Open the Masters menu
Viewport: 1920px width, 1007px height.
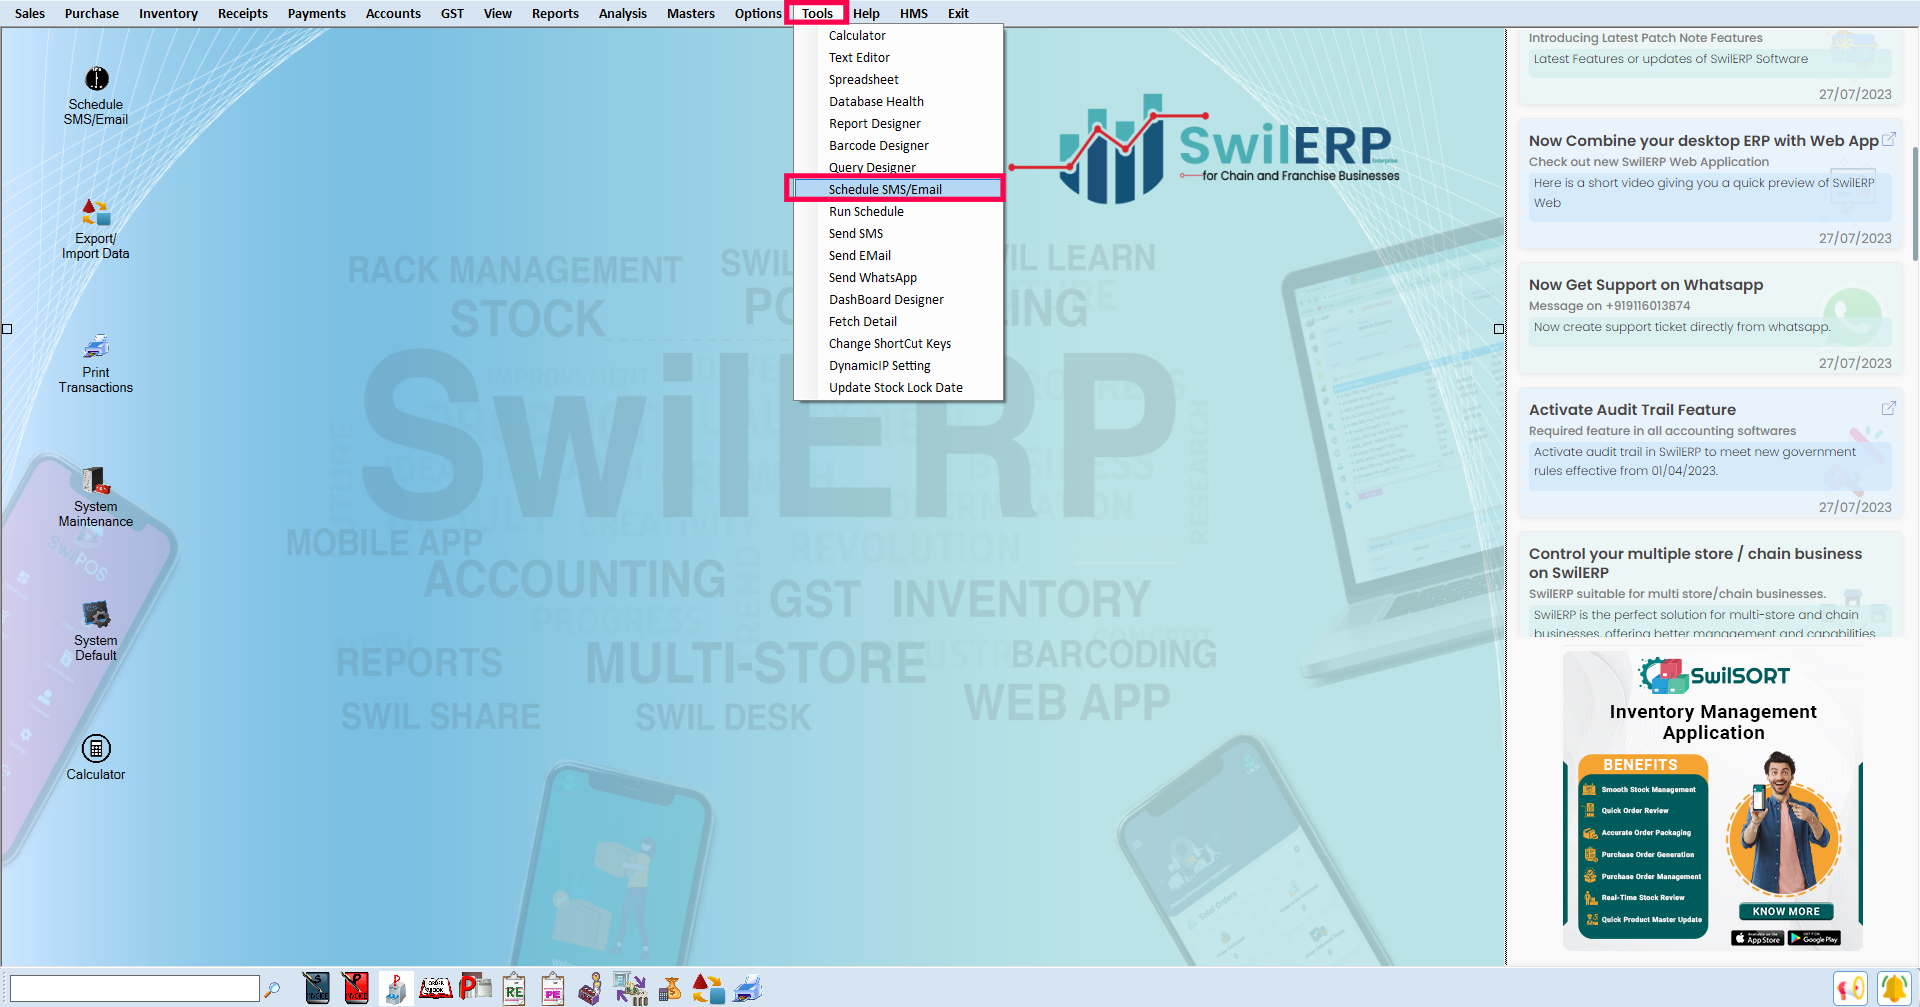pyautogui.click(x=691, y=13)
